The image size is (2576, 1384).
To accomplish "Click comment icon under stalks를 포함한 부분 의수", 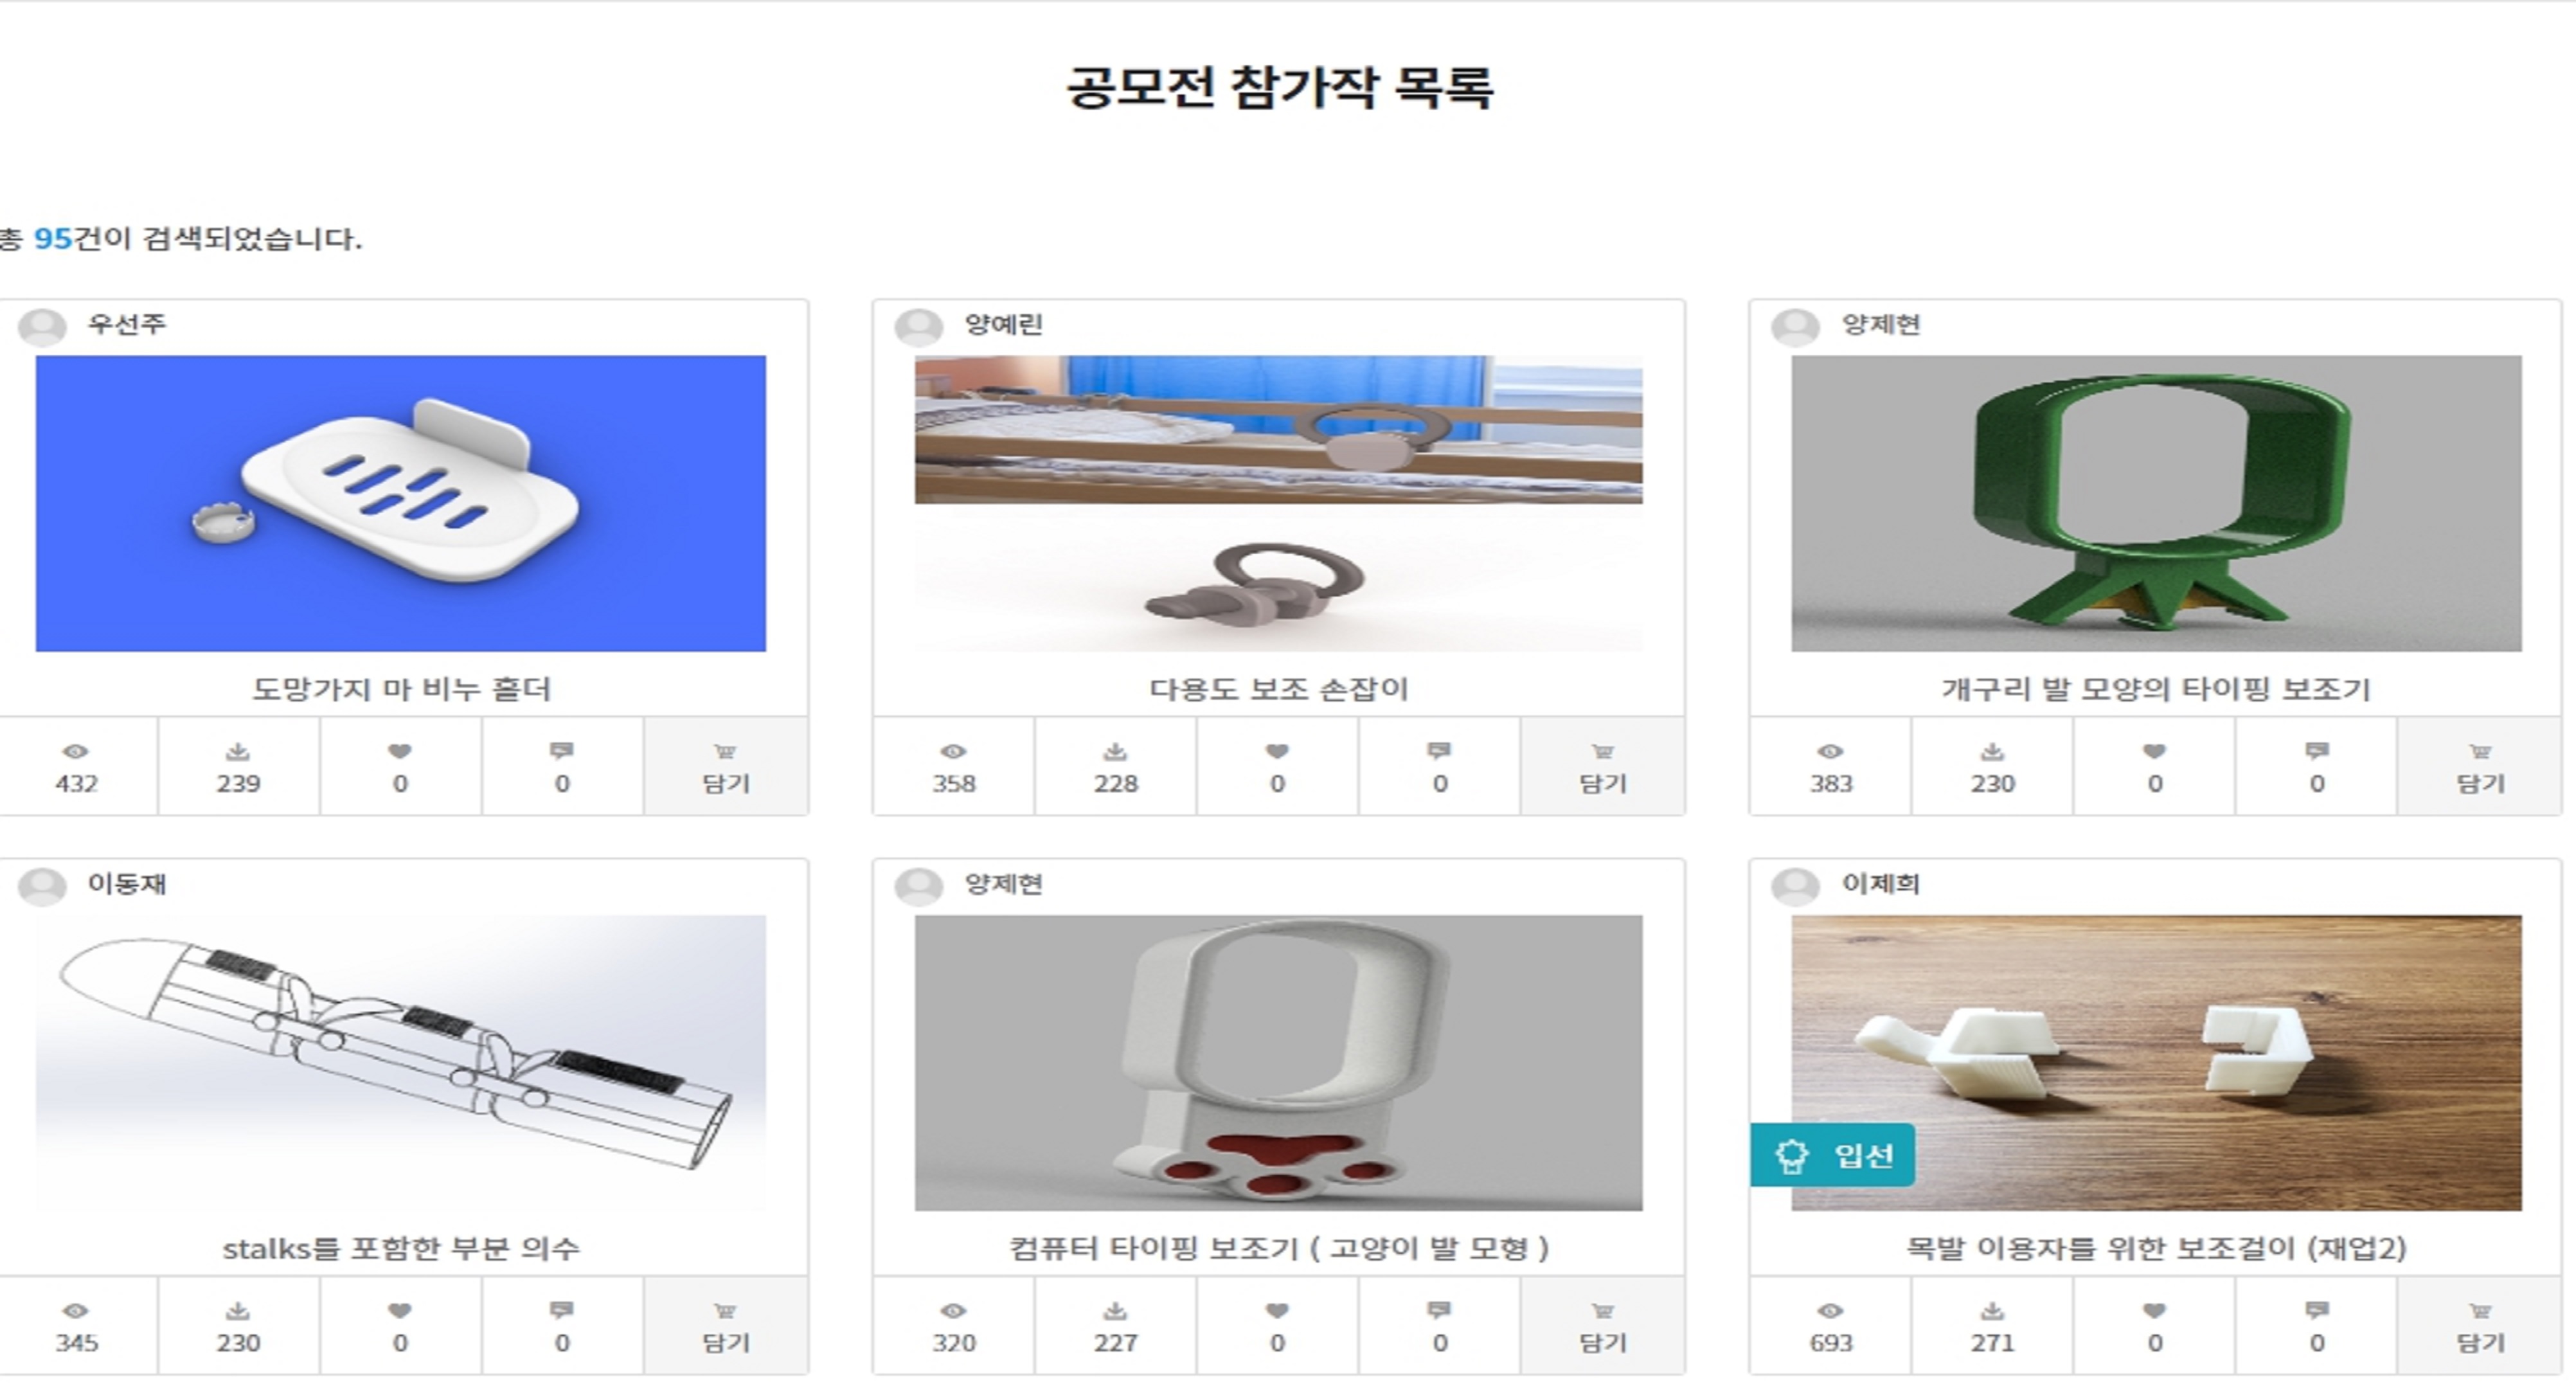I will pyautogui.click(x=562, y=1310).
